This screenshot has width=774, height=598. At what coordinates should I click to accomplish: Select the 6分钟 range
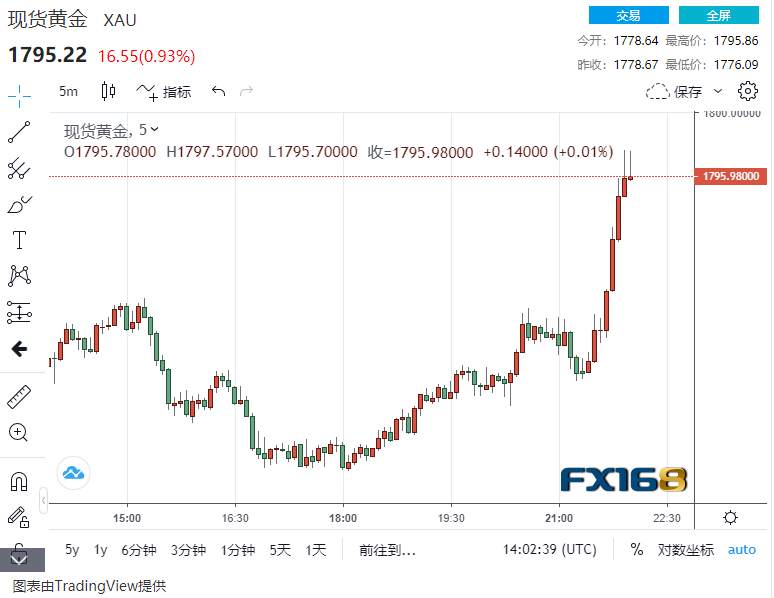[139, 550]
